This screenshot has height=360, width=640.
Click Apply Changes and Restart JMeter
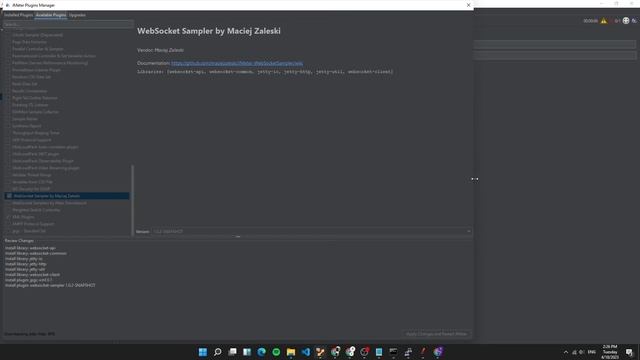[436, 334]
